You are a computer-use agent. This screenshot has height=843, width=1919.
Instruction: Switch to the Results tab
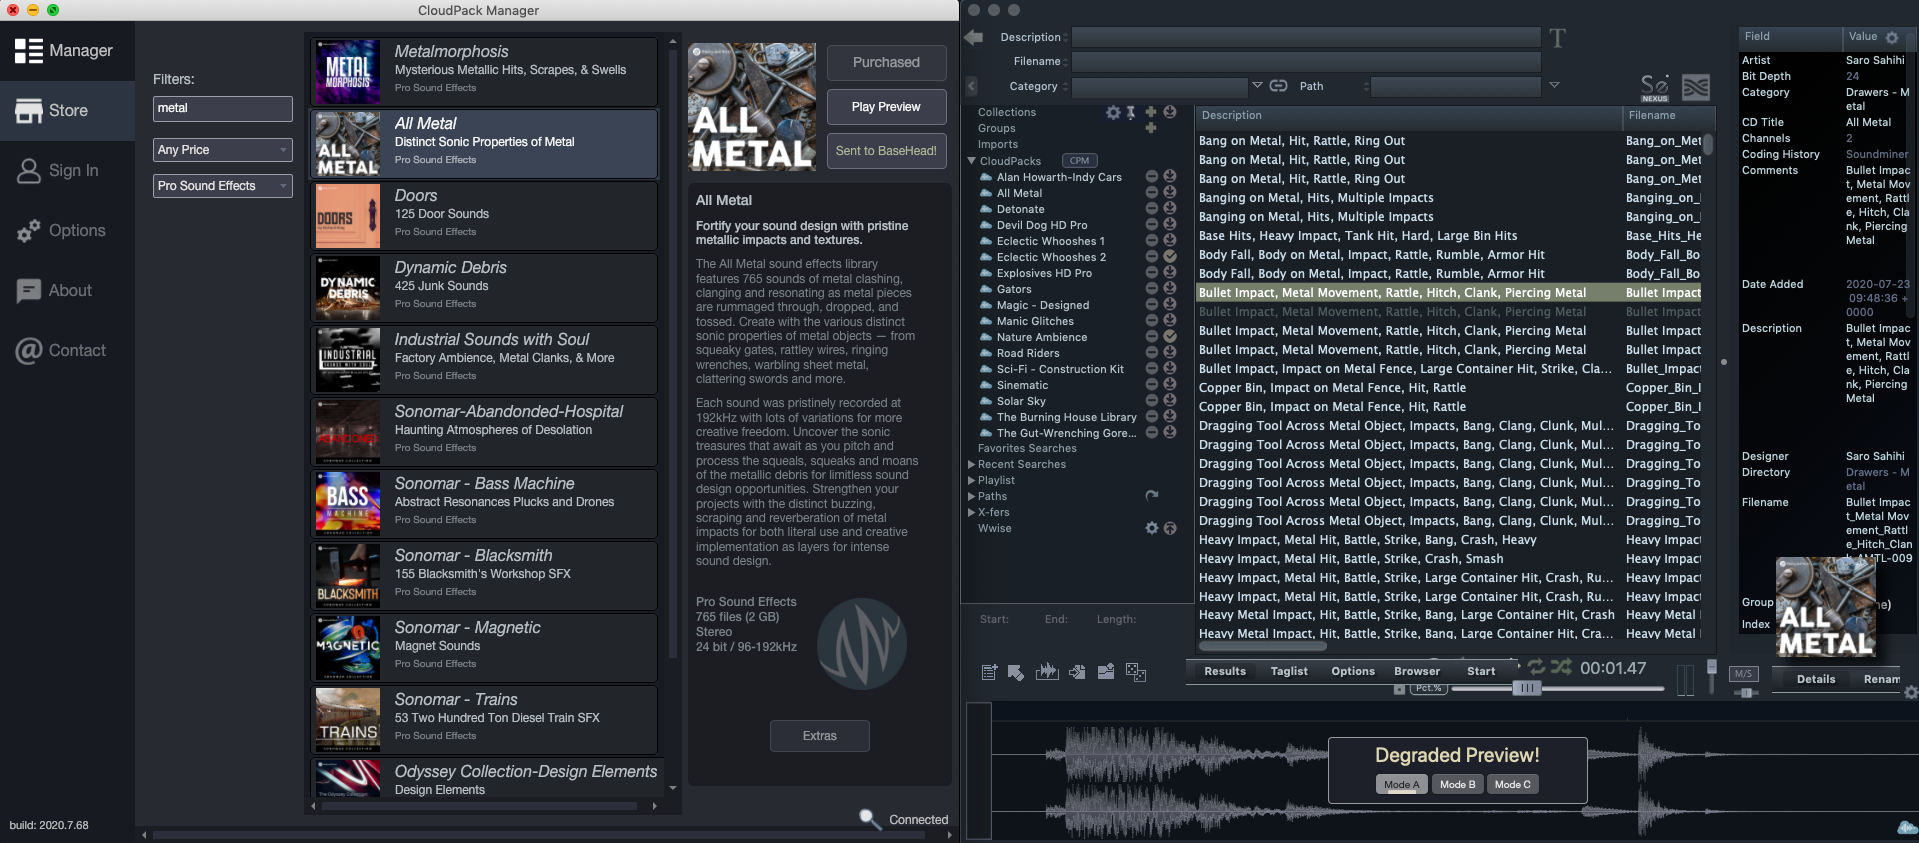point(1225,672)
